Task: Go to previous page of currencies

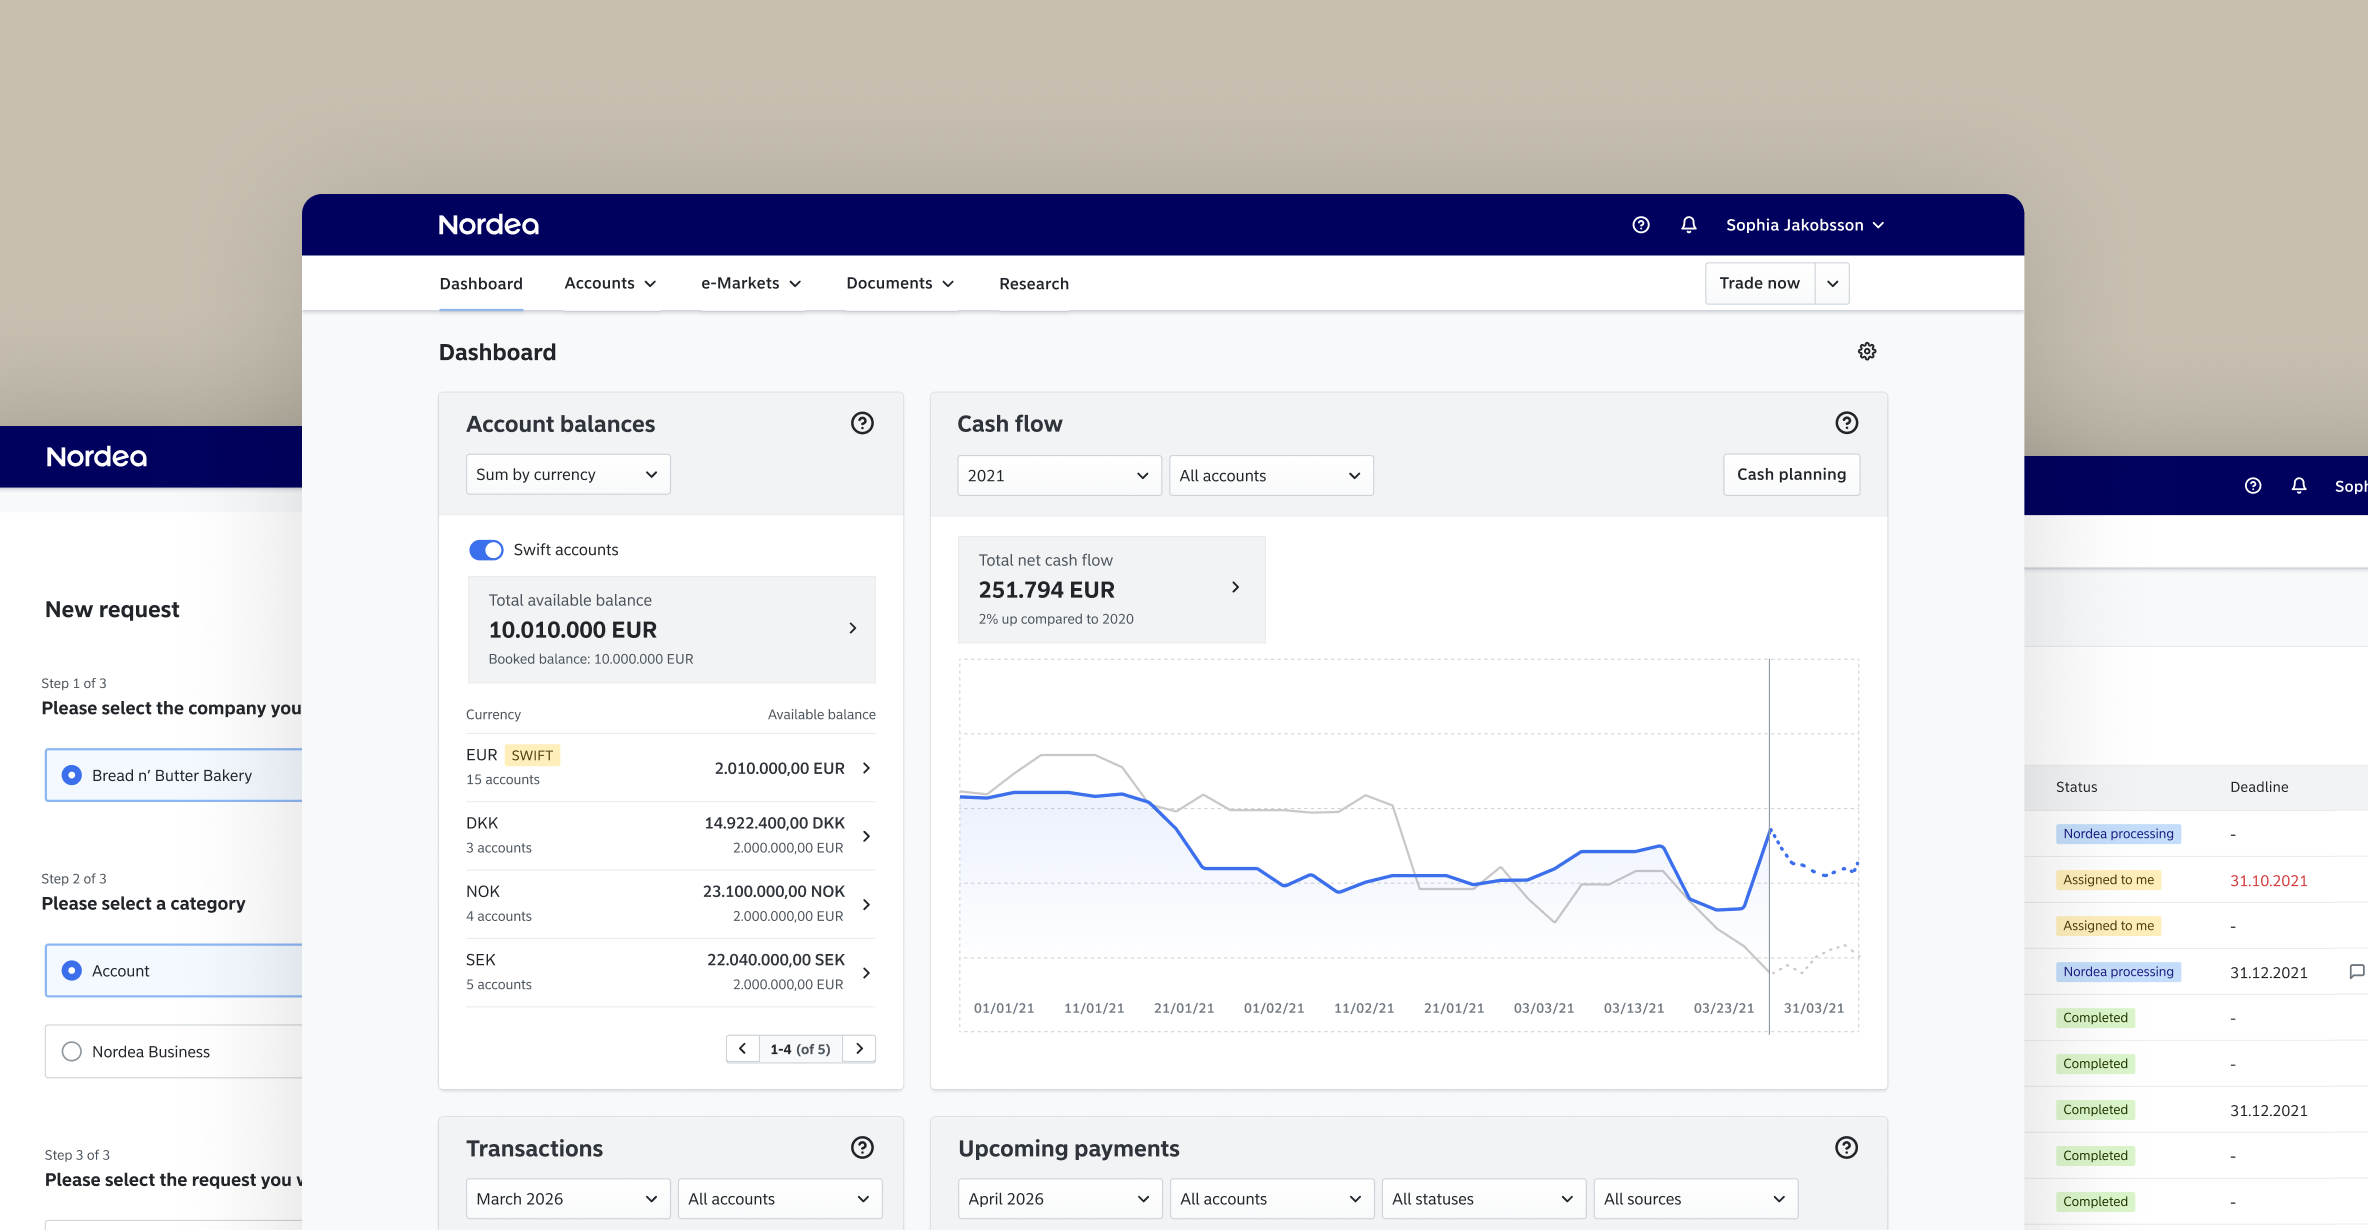Action: (742, 1049)
